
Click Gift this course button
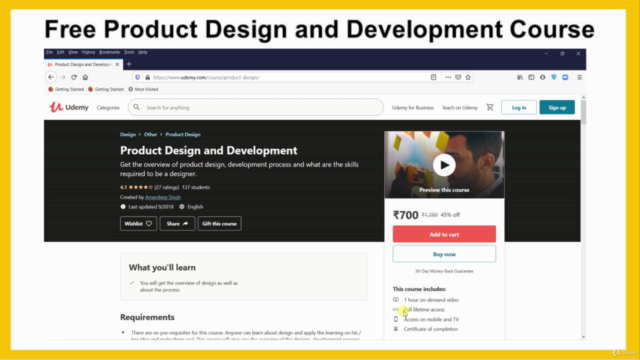[220, 224]
